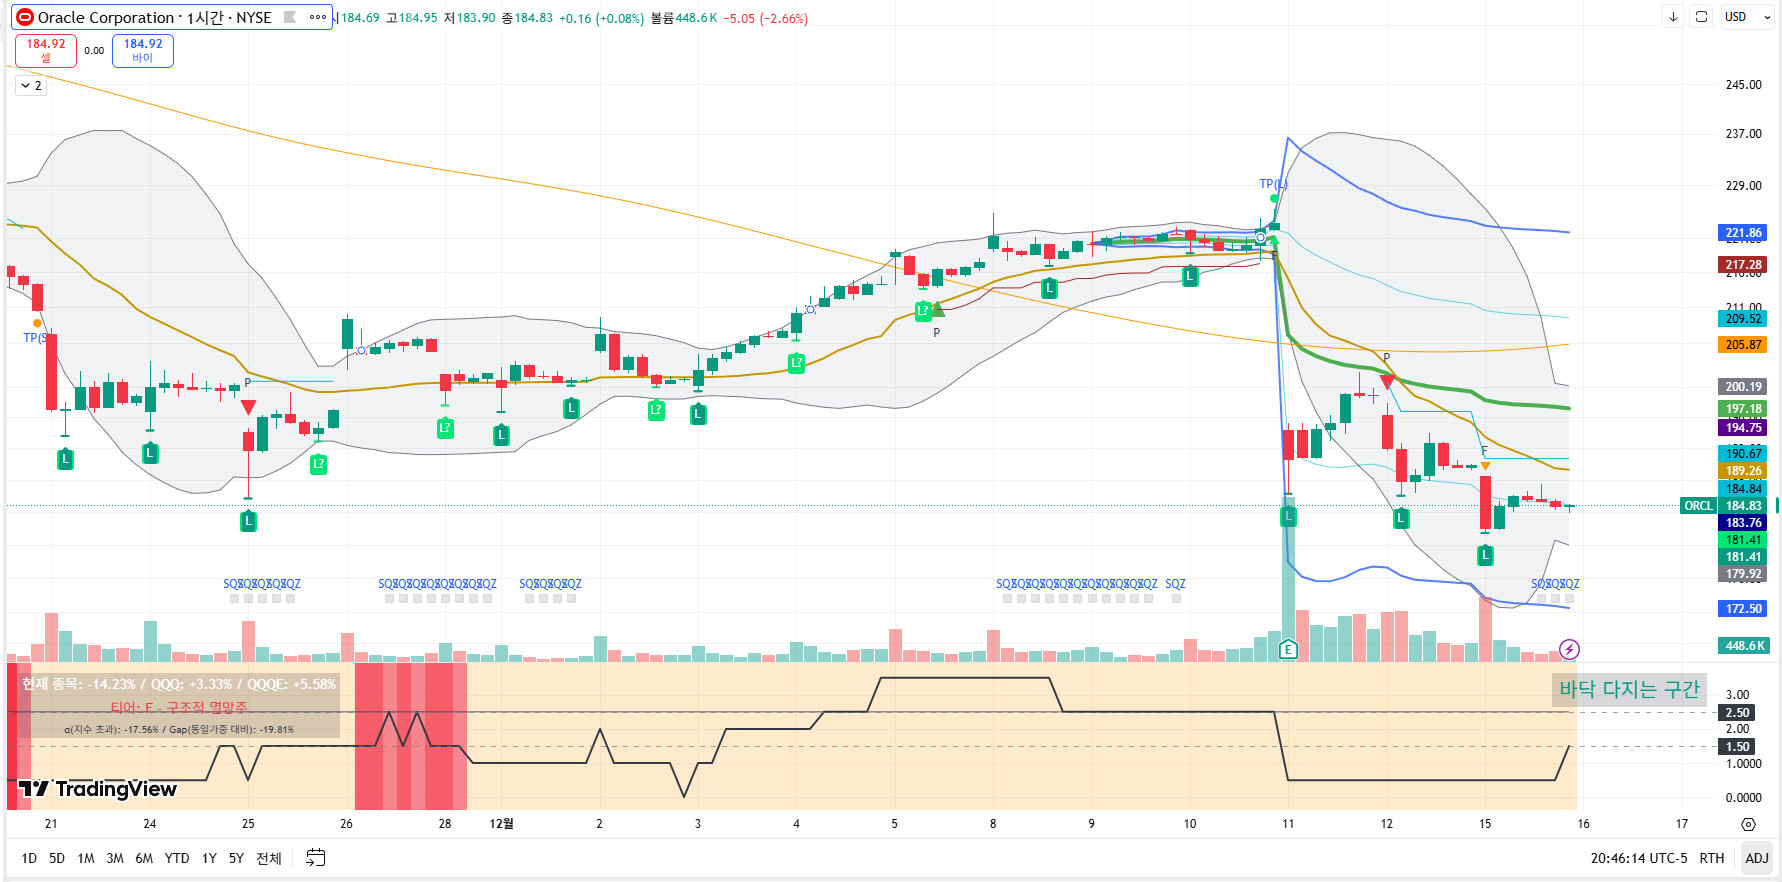
Task: Select the 5D time range
Action: 57,858
